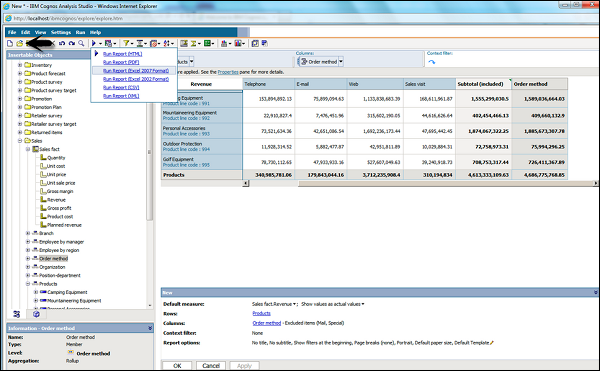This screenshot has width=600, height=371.
Task: Click the blue Run play icon
Action: pos(94,44)
